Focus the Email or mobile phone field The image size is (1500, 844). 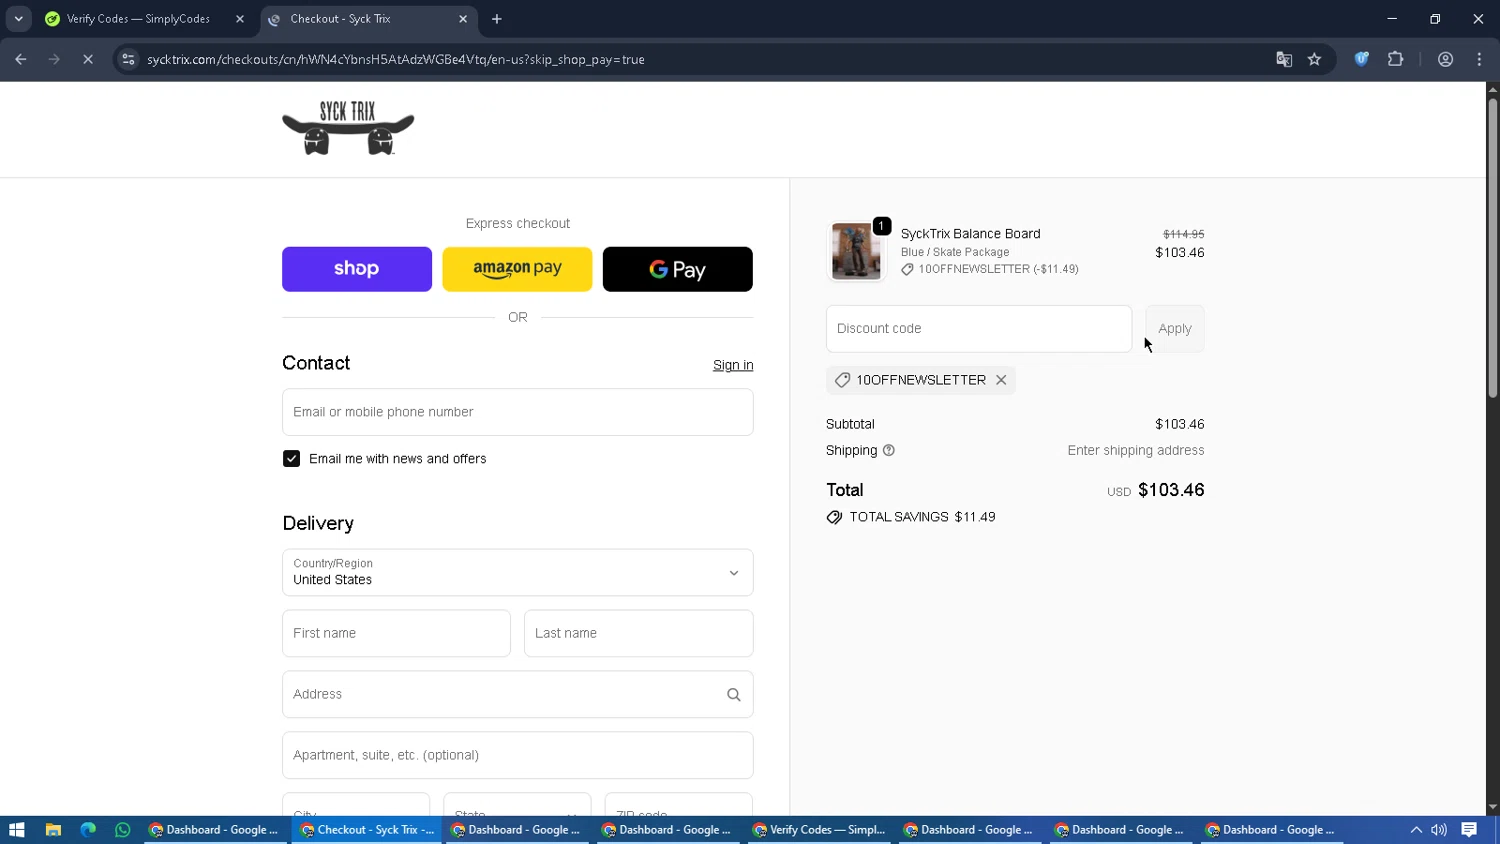[x=517, y=412]
